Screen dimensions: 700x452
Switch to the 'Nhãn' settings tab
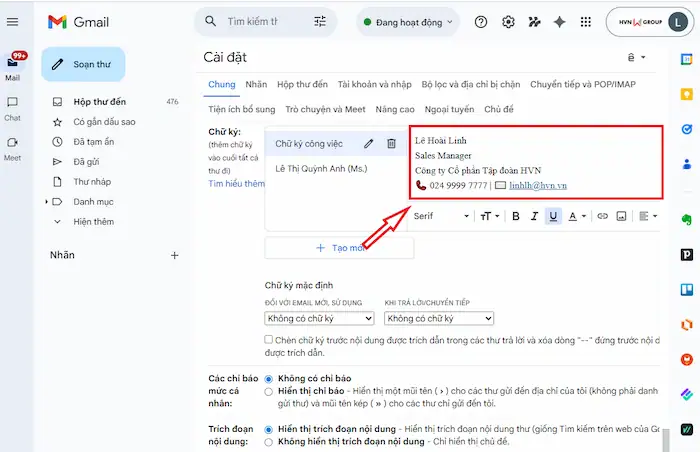pyautogui.click(x=256, y=85)
